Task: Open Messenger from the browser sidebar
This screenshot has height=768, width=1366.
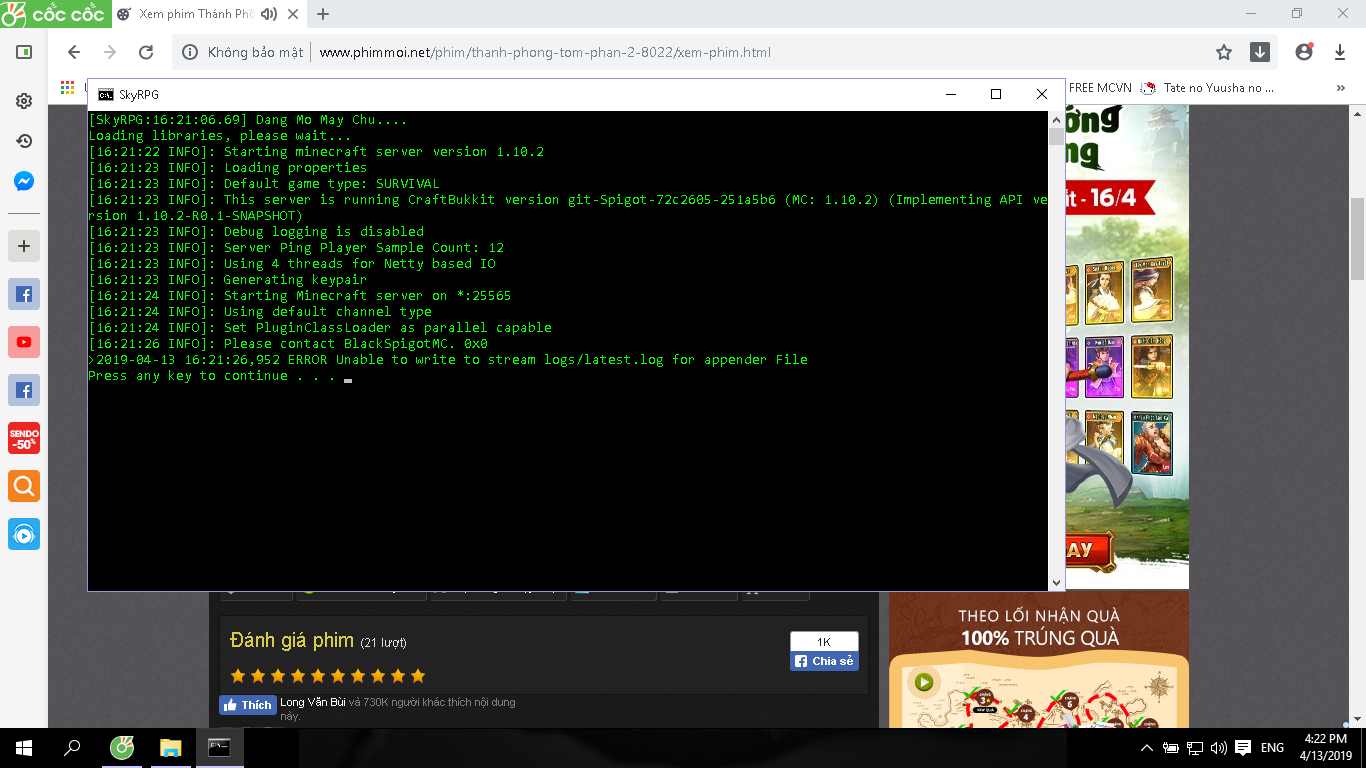Action: pyautogui.click(x=24, y=182)
